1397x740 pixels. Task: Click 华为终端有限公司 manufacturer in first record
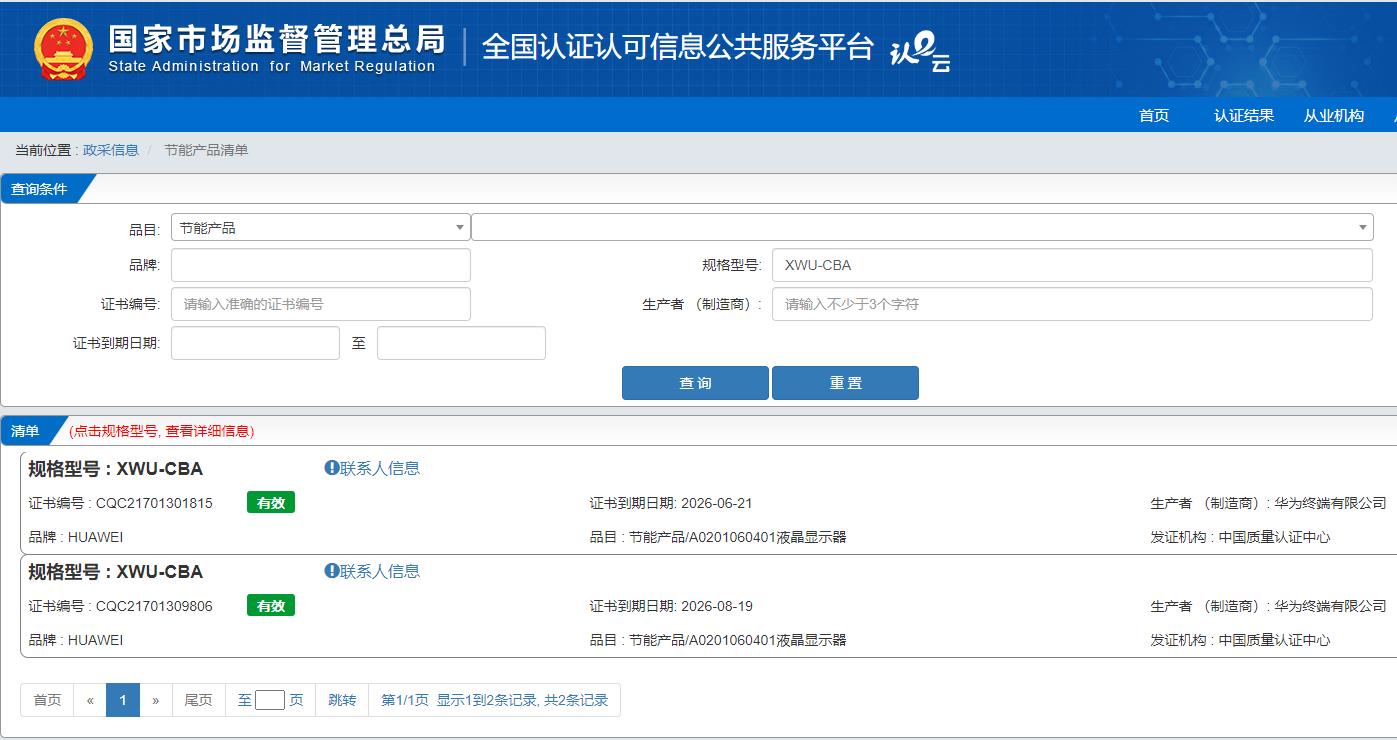coord(1330,503)
